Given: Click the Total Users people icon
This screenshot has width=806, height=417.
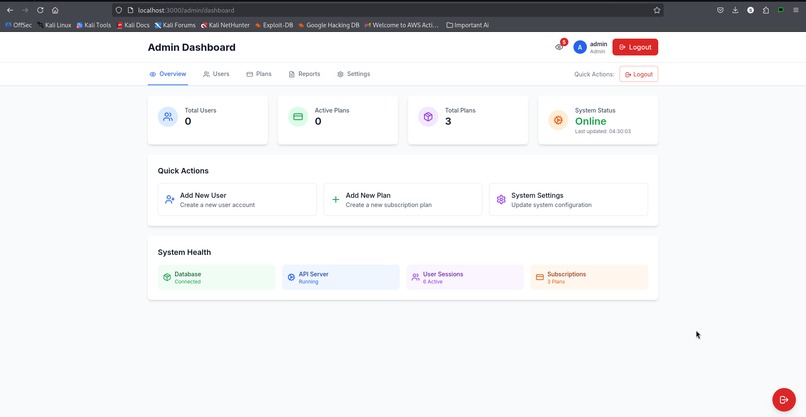Looking at the screenshot, I should (x=168, y=117).
